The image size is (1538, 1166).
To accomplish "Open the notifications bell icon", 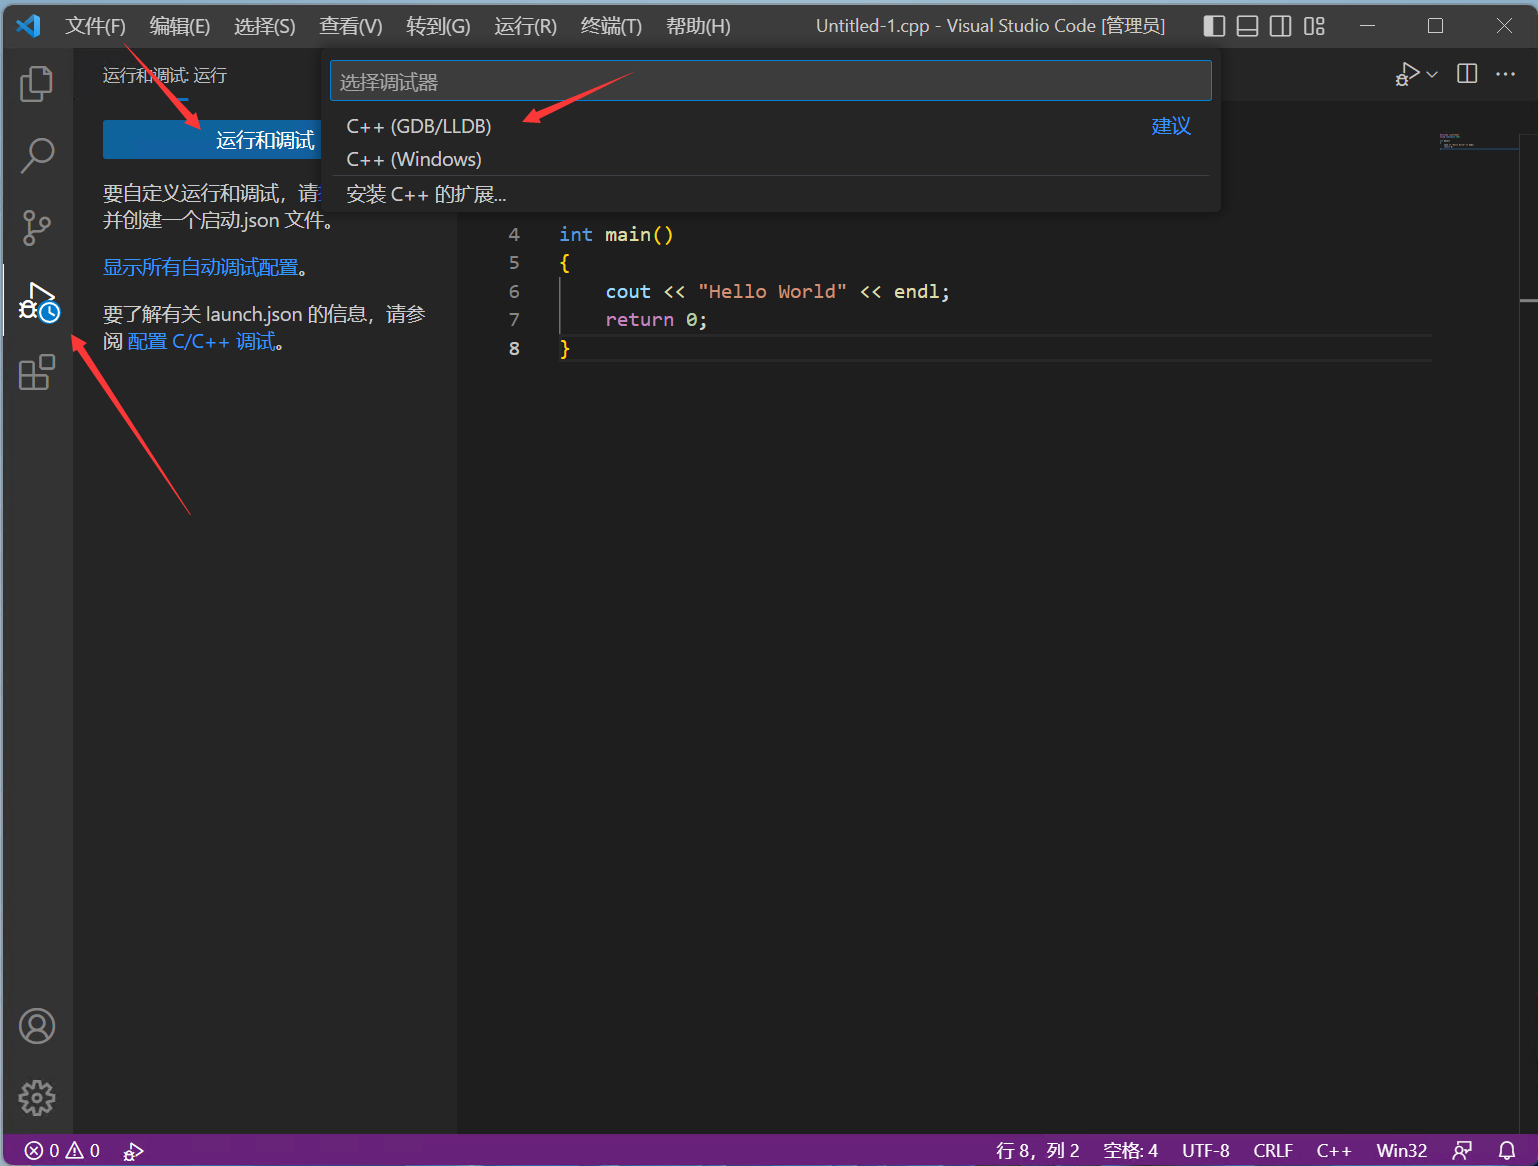I will (x=1507, y=1151).
